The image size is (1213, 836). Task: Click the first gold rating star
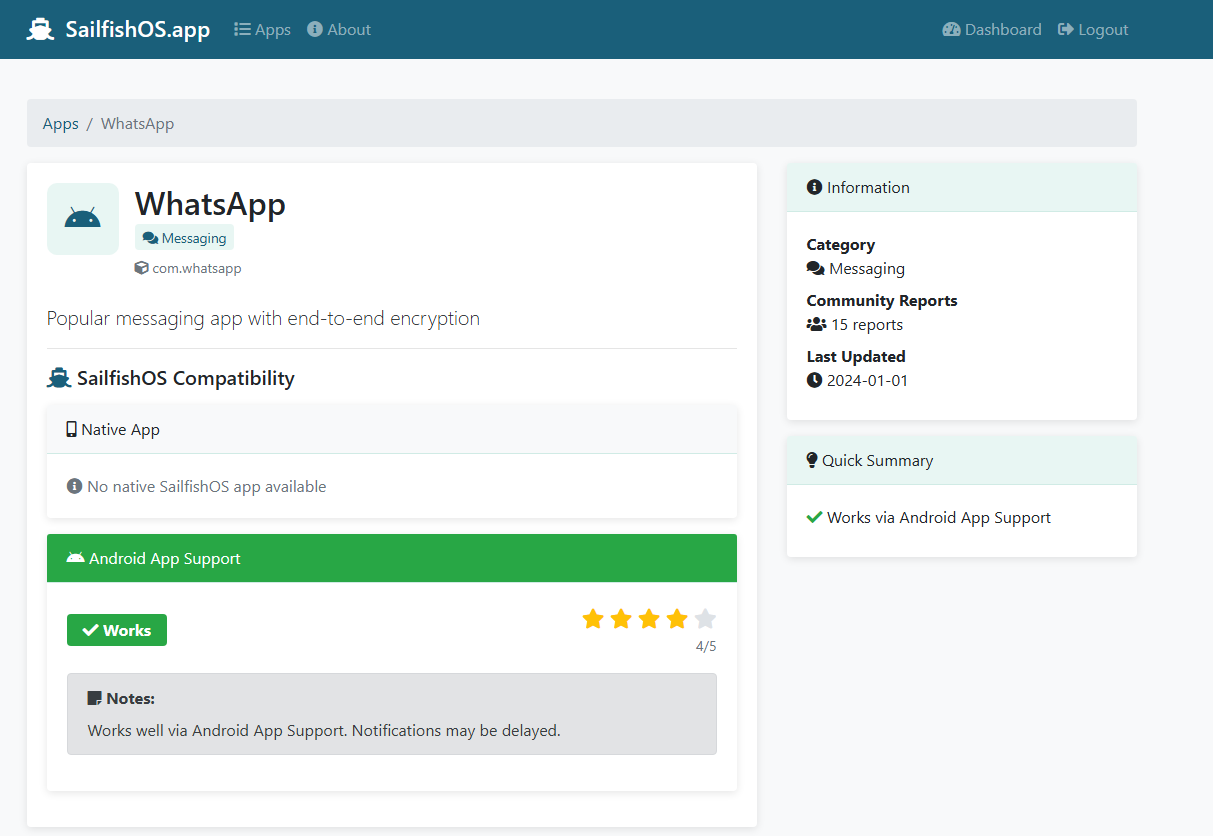coord(593,619)
